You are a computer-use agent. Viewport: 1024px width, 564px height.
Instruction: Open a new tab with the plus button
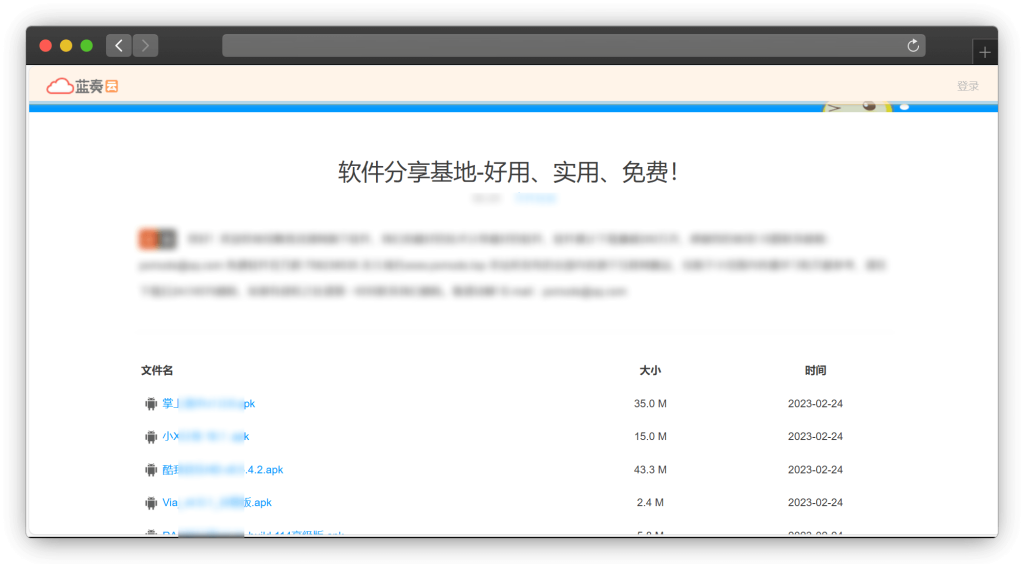(985, 52)
